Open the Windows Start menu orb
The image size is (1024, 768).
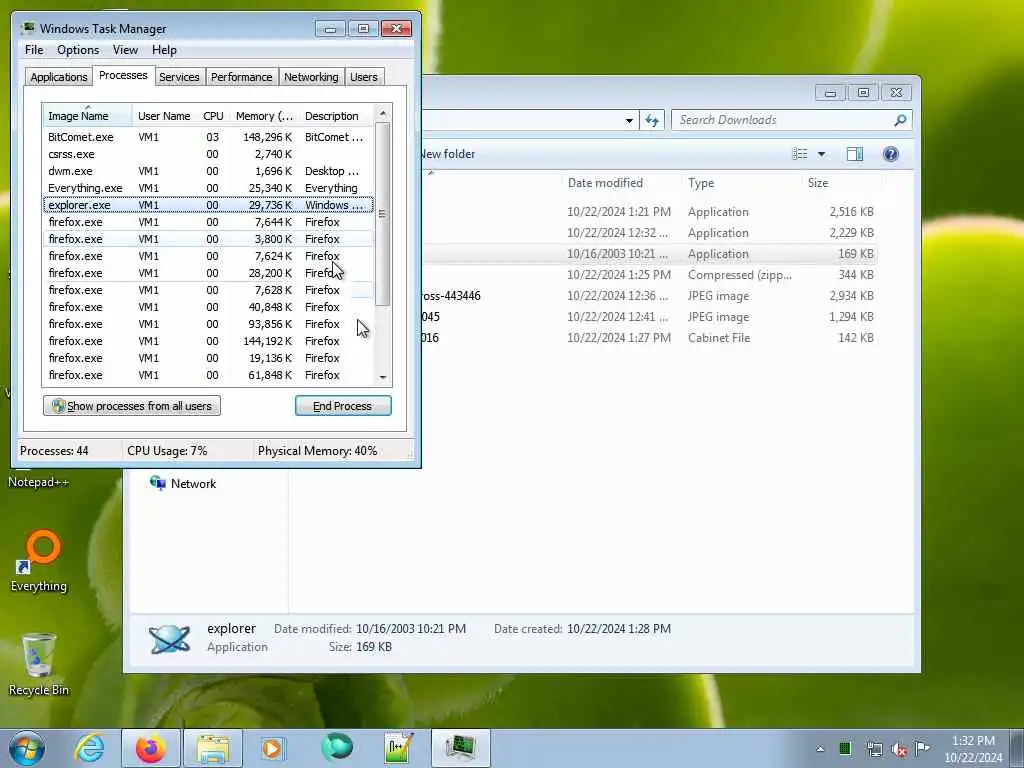27,748
